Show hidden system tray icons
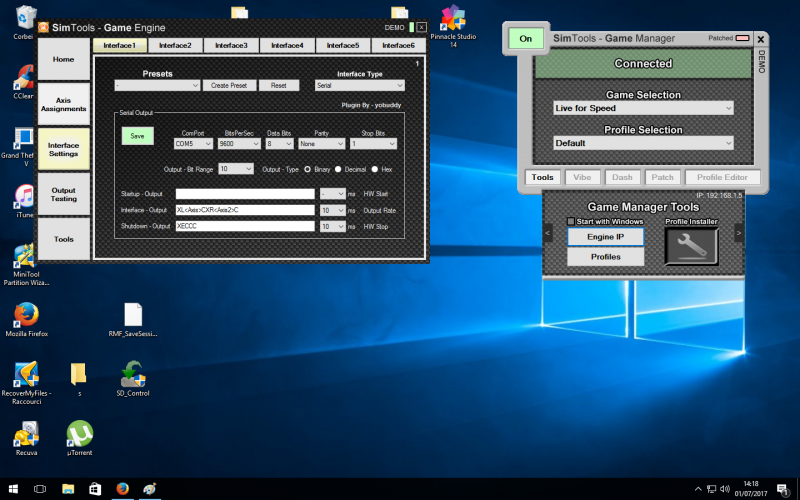The width and height of the screenshot is (800, 500). tap(698, 489)
